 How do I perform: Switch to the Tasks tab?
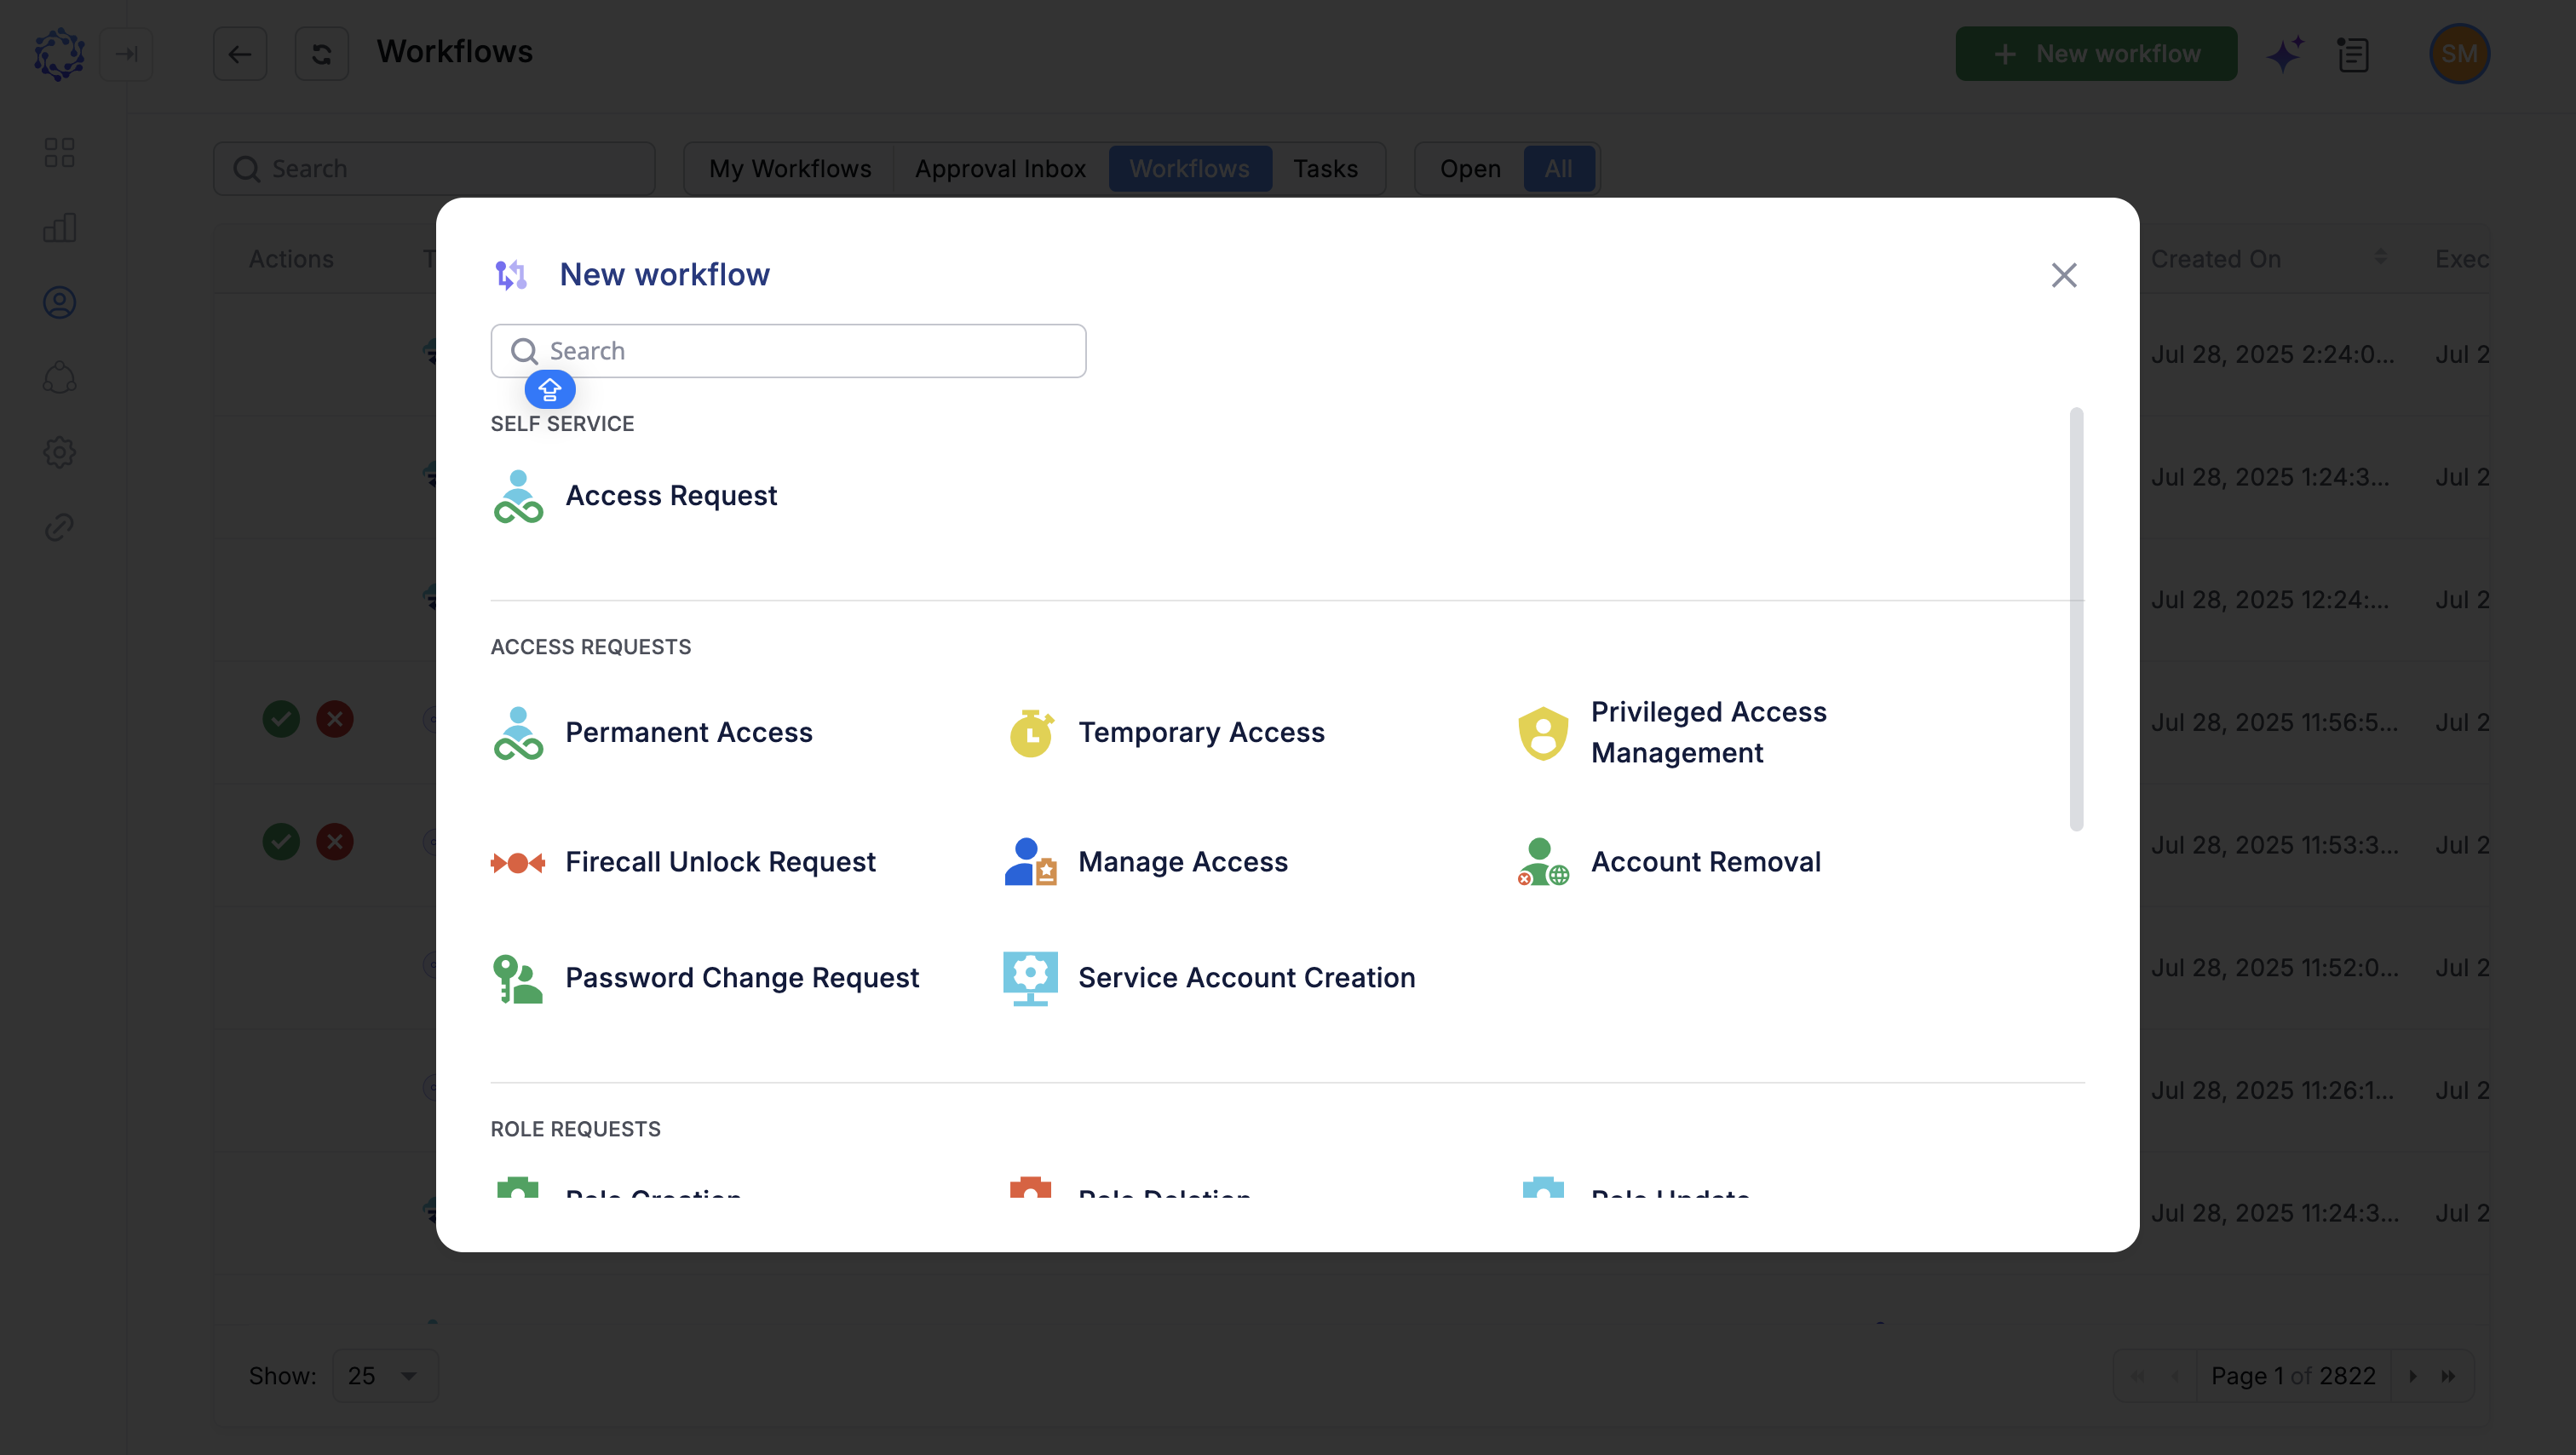(x=1326, y=168)
